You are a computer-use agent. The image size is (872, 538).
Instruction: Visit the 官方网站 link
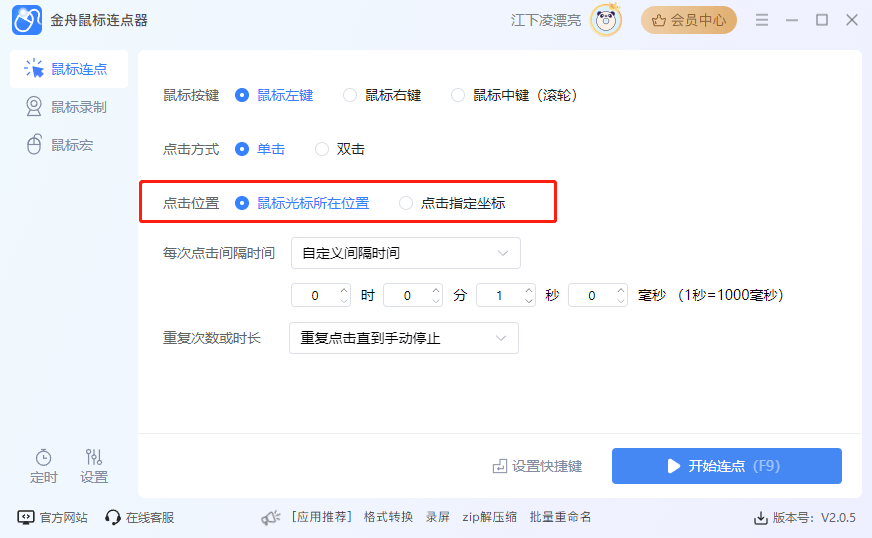click(x=53, y=517)
